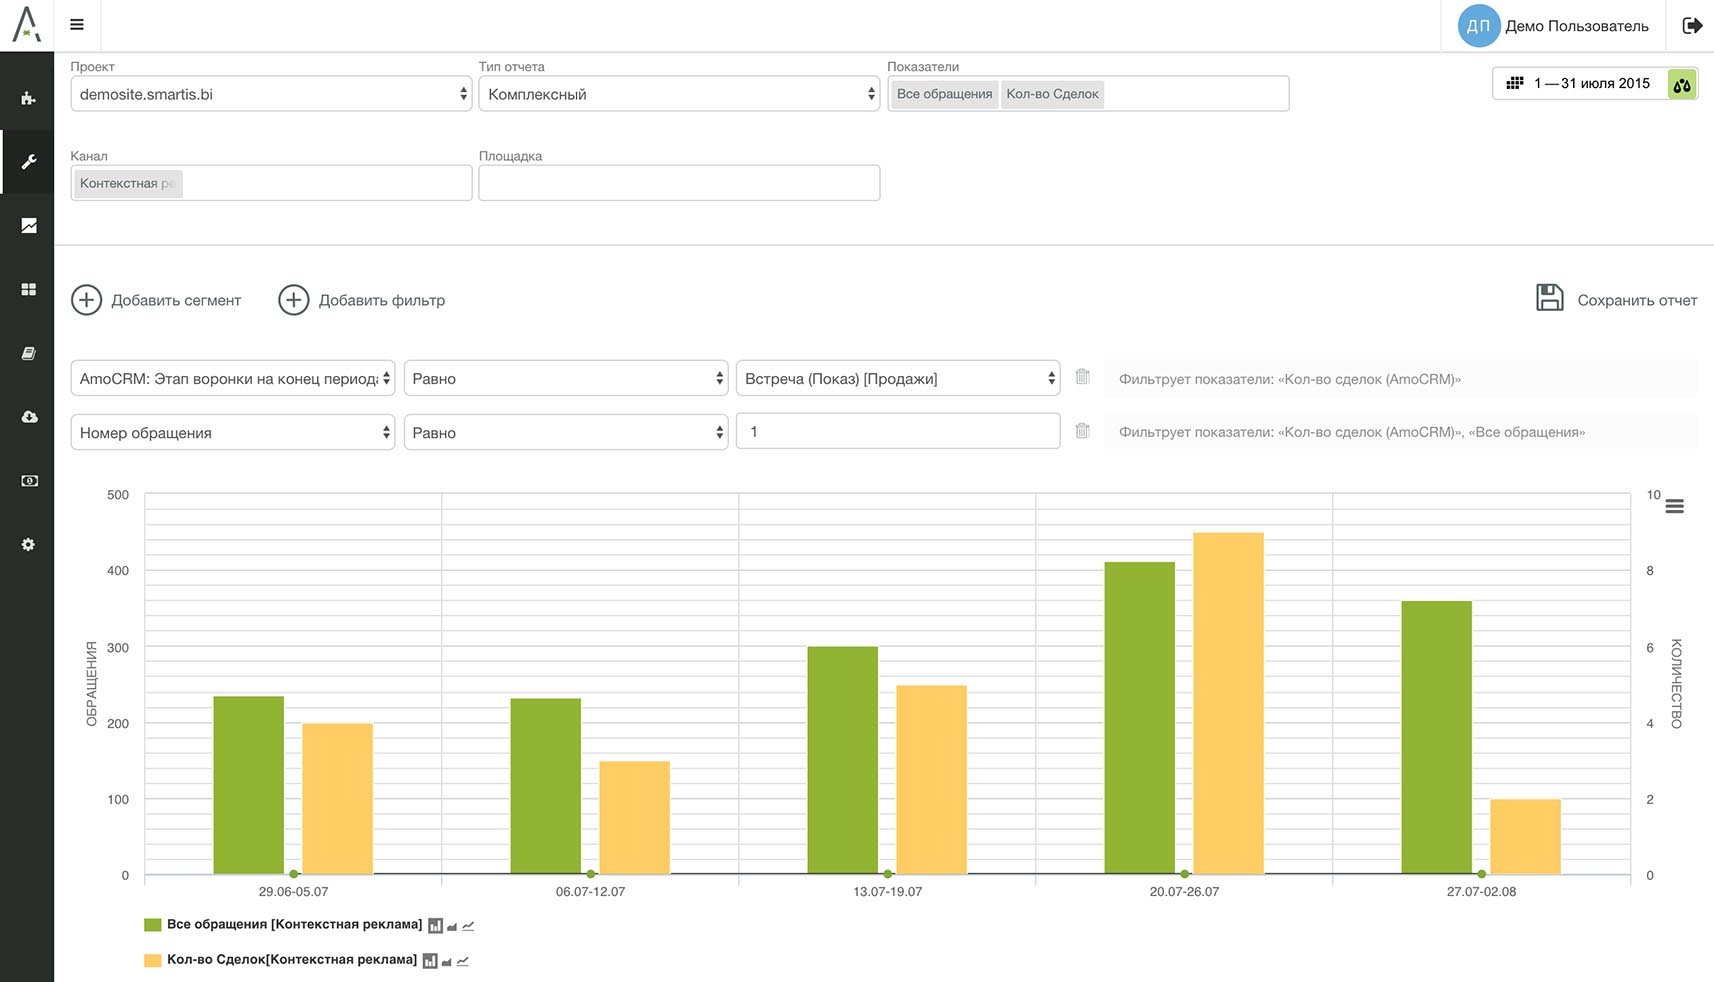Viewport: 1714px width, 982px height.
Task: Open the puzzle-piece integrations sidebar icon
Action: (x=28, y=98)
